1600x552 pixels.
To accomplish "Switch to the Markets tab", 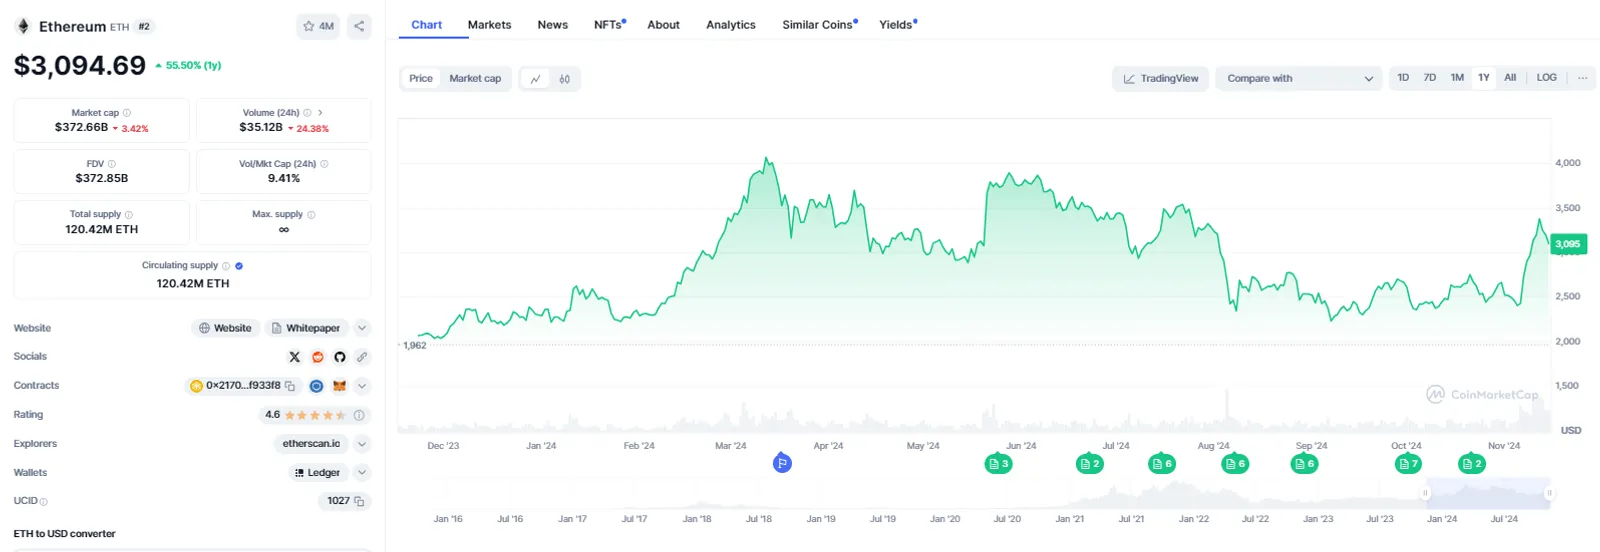I will point(489,25).
